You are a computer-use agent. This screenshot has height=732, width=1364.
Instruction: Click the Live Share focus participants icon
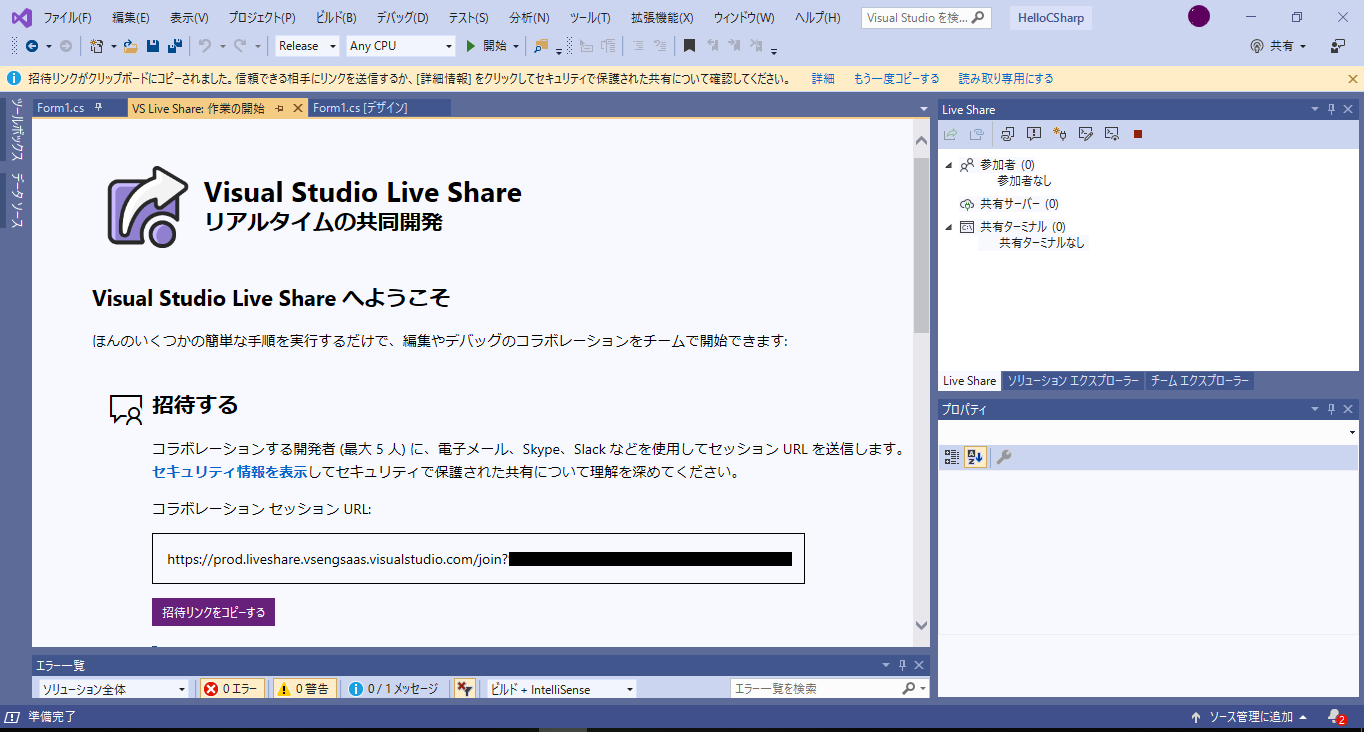[x=1008, y=134]
